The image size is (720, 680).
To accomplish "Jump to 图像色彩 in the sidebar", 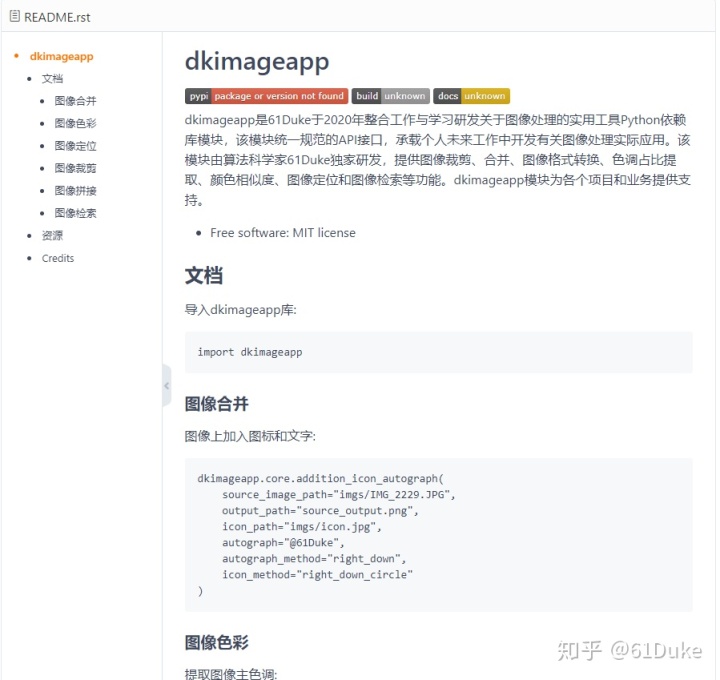I will coord(75,124).
